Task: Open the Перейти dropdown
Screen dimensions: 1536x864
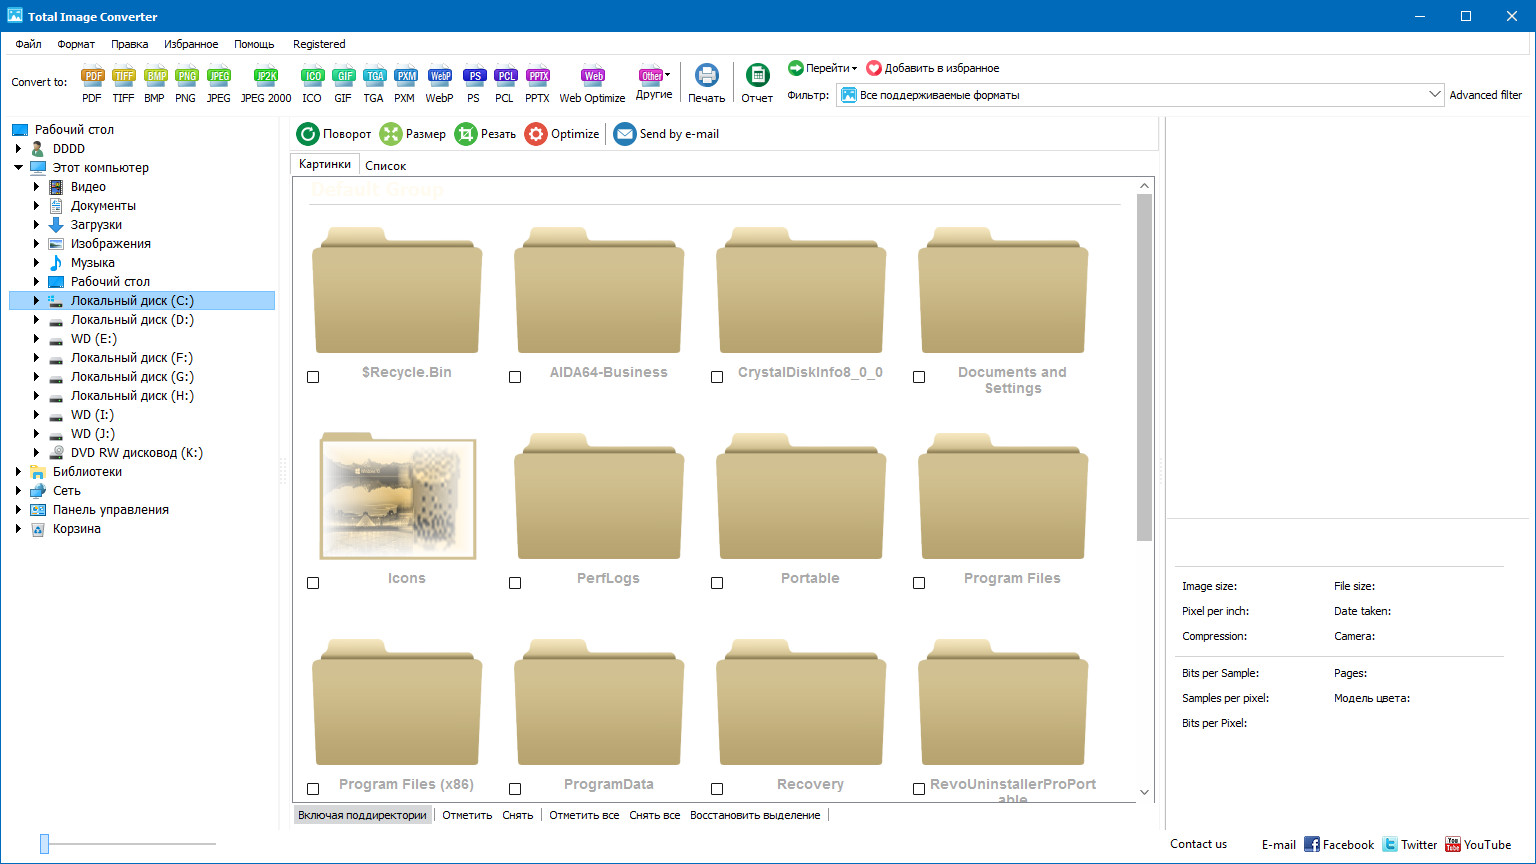Action: coord(823,68)
